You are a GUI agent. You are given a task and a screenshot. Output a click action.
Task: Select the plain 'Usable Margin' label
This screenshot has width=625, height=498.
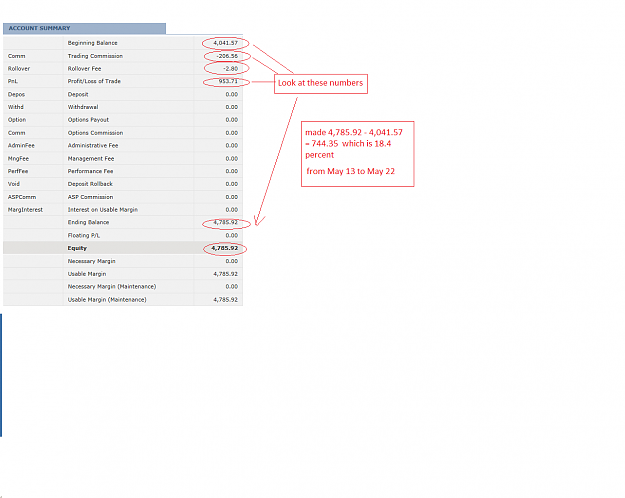click(x=87, y=274)
